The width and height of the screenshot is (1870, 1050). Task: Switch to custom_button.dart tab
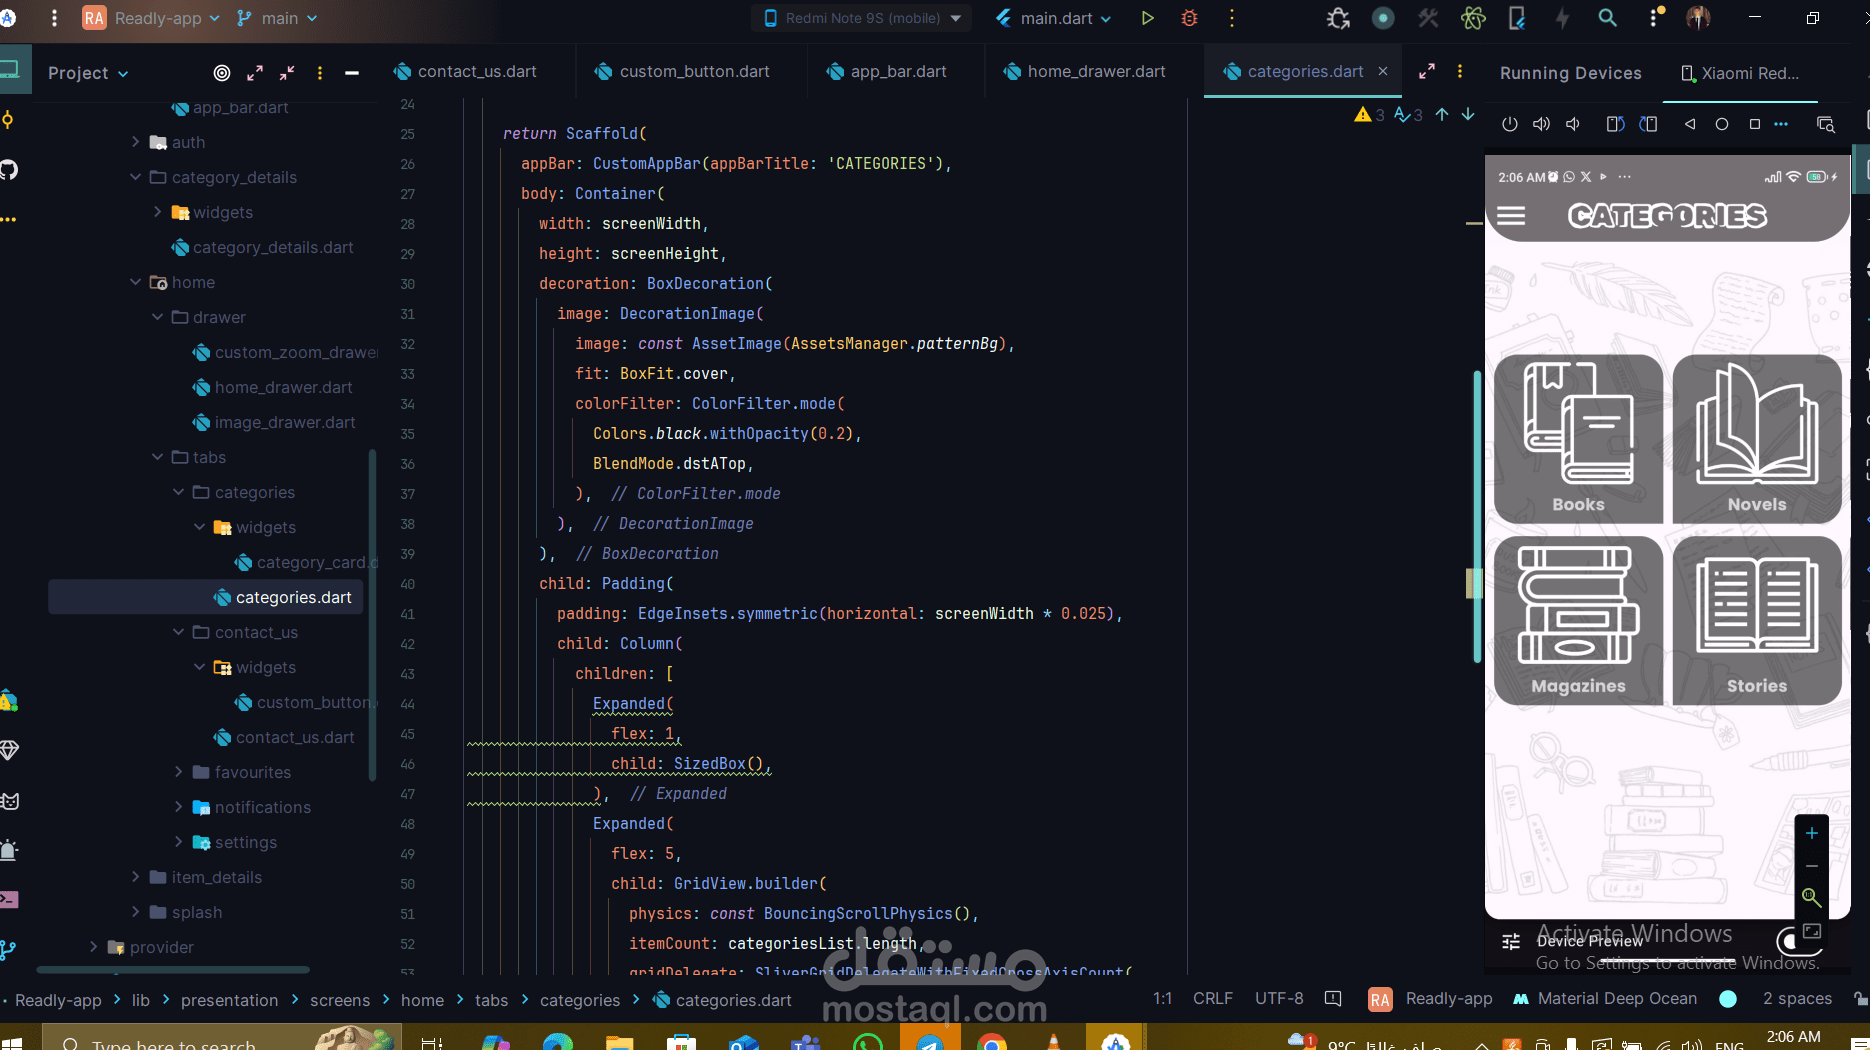[682, 72]
